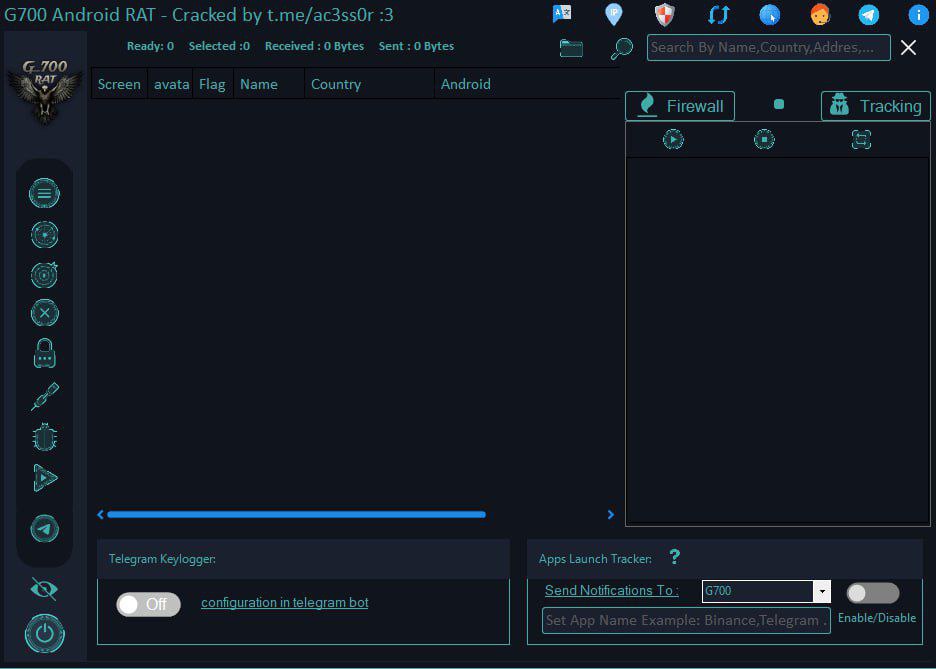Click the Search By Name, Country input field
Viewport: 936px width, 669px height.
click(x=768, y=47)
